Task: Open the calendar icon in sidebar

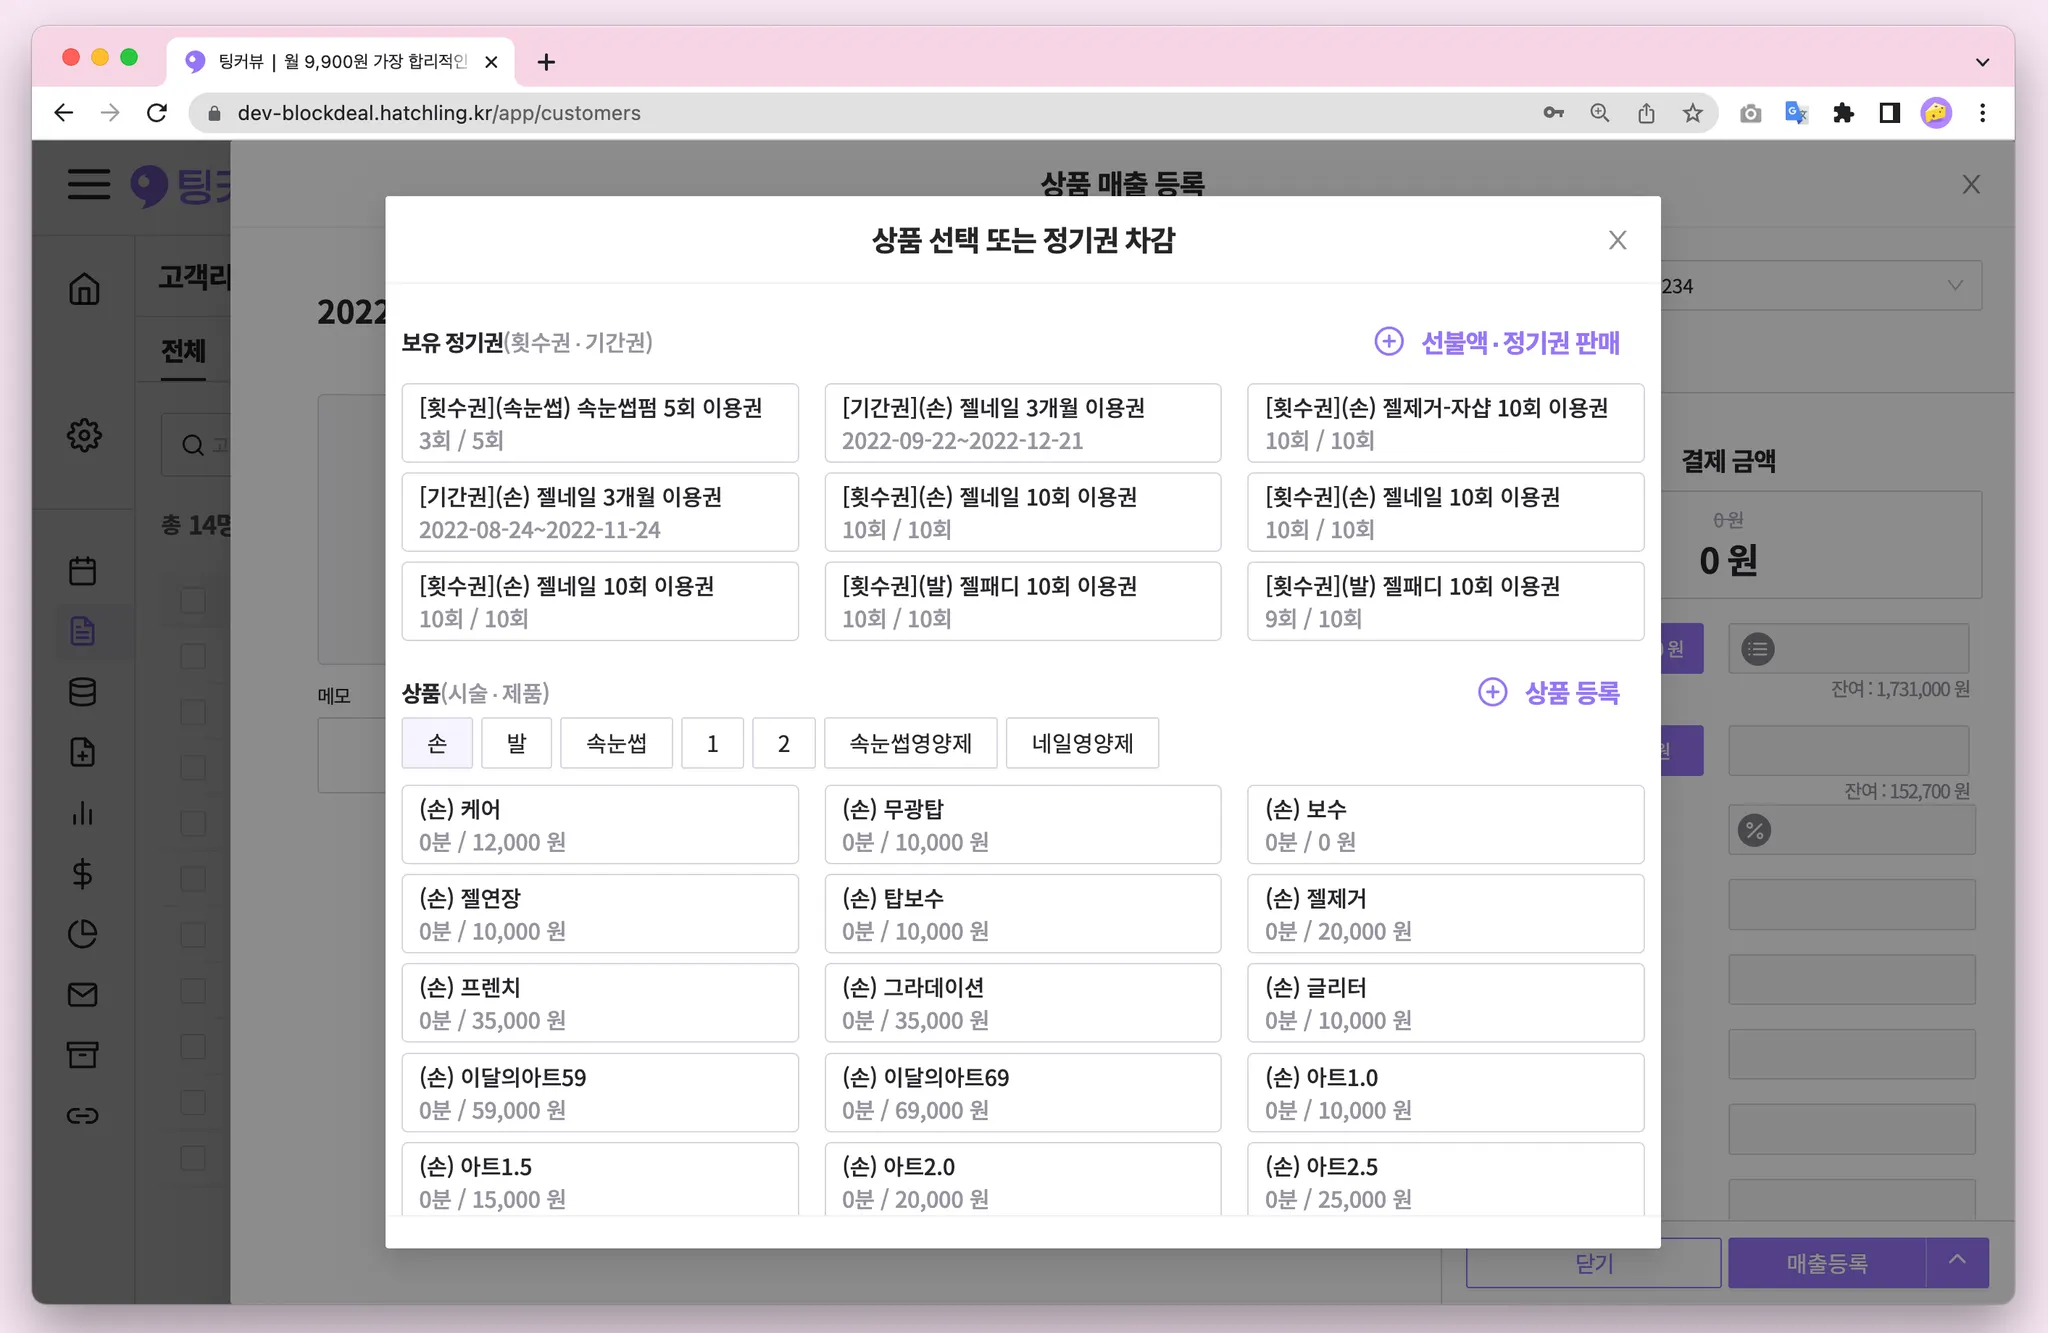Action: point(83,571)
